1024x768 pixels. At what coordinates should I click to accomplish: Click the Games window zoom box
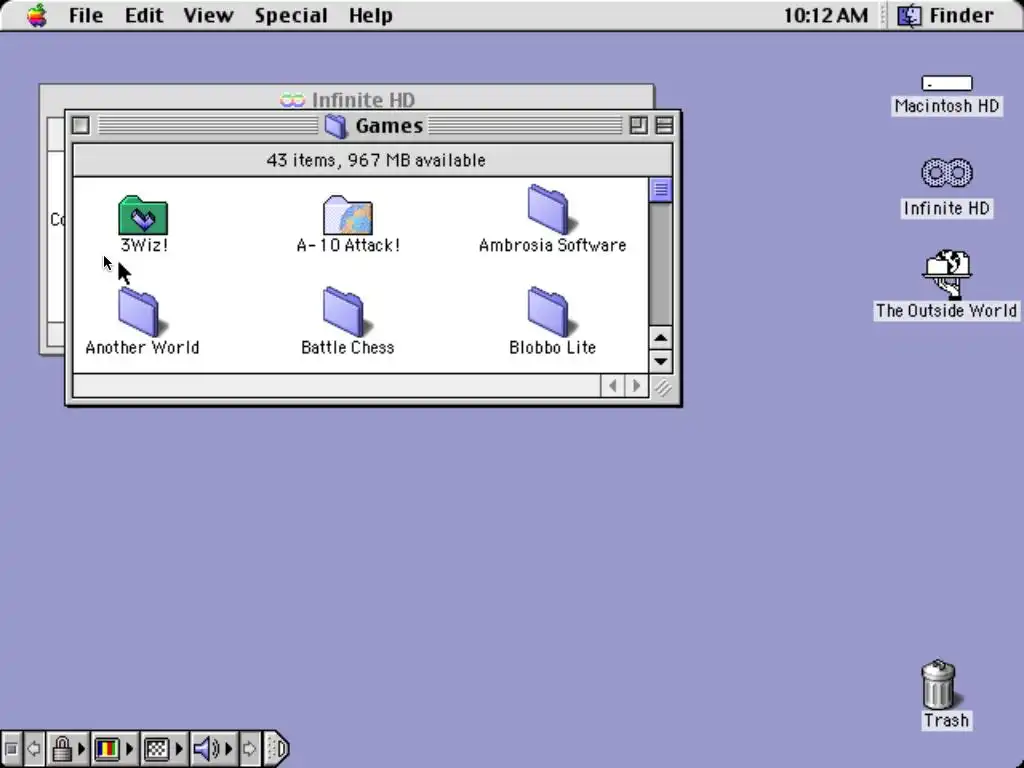pos(638,125)
